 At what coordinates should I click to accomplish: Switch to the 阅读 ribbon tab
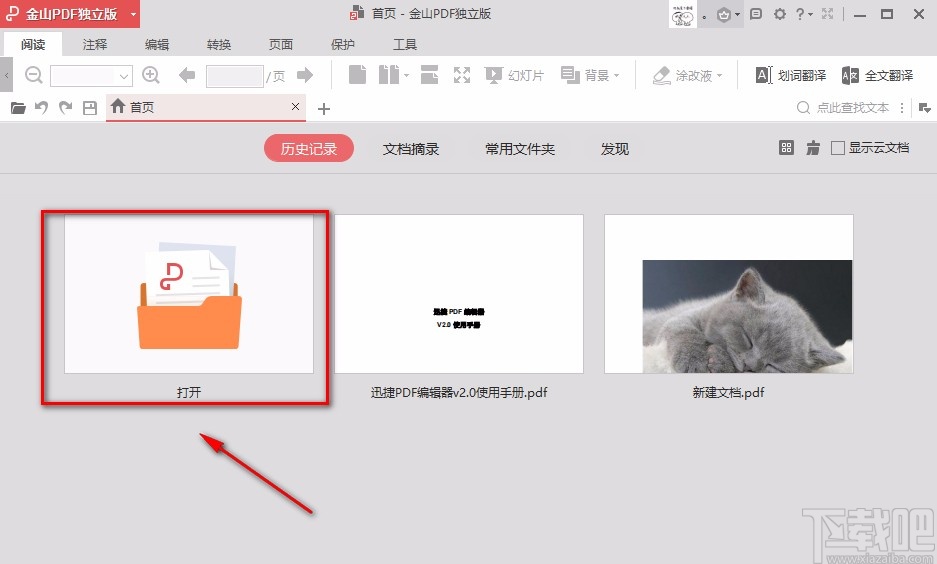pos(33,44)
